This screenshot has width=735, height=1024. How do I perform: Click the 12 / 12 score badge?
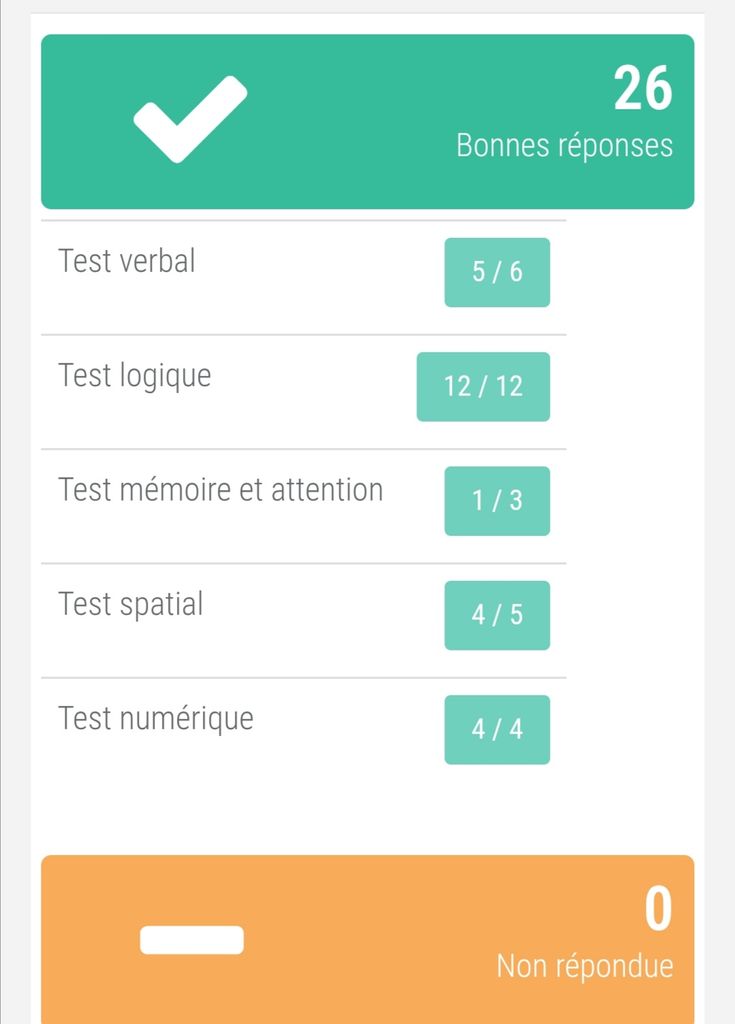pos(483,386)
